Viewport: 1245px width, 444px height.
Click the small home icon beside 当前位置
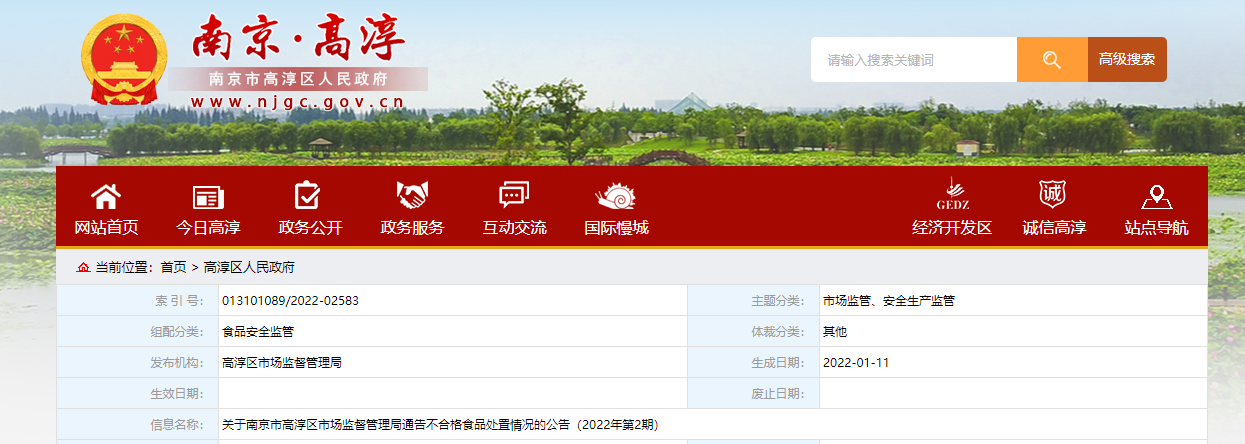click(83, 267)
